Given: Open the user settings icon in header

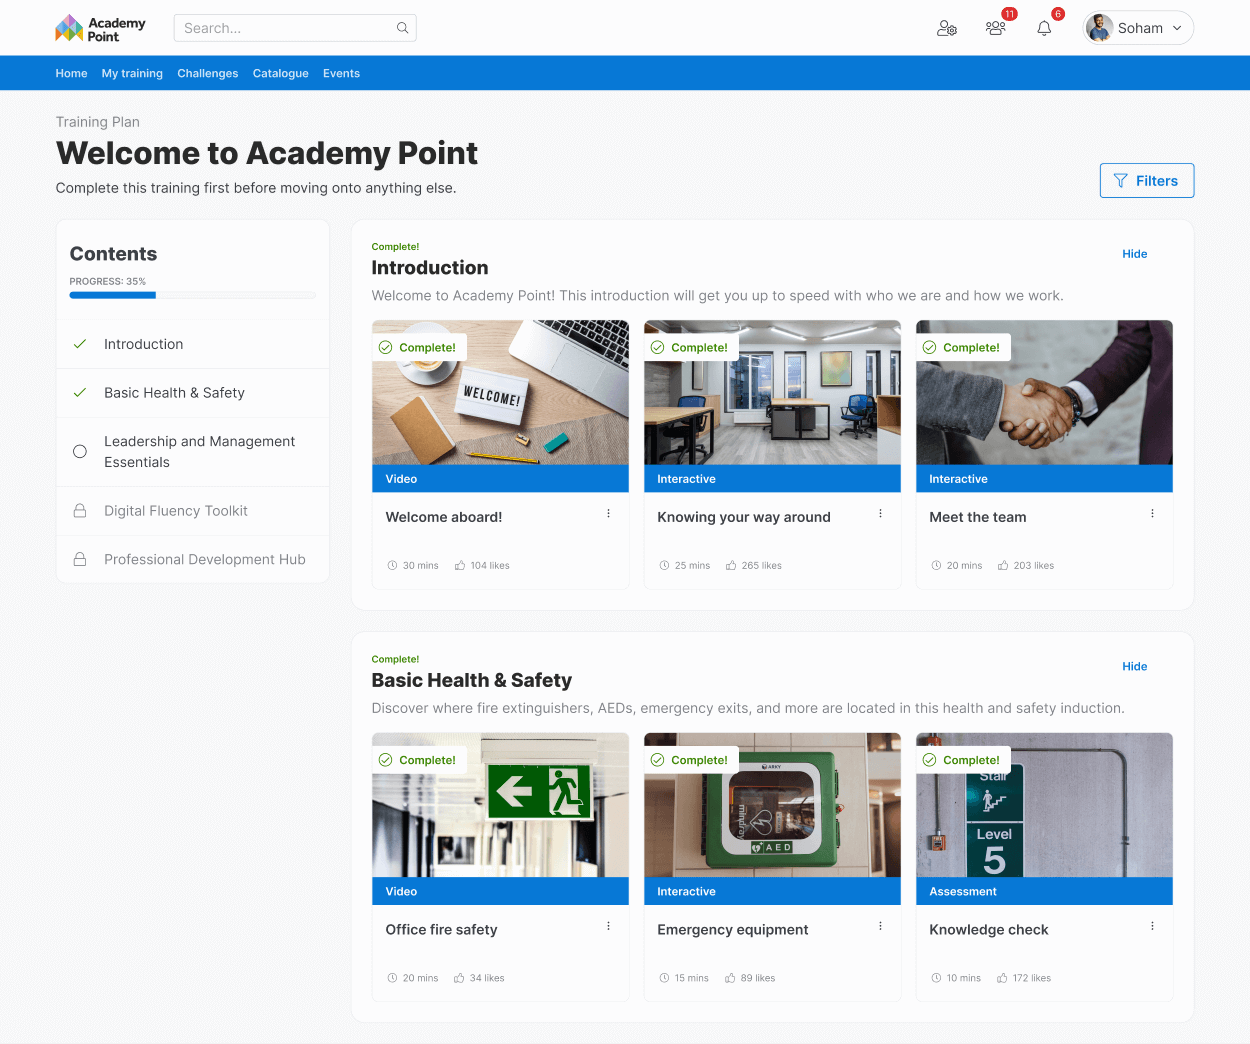Looking at the screenshot, I should [946, 28].
